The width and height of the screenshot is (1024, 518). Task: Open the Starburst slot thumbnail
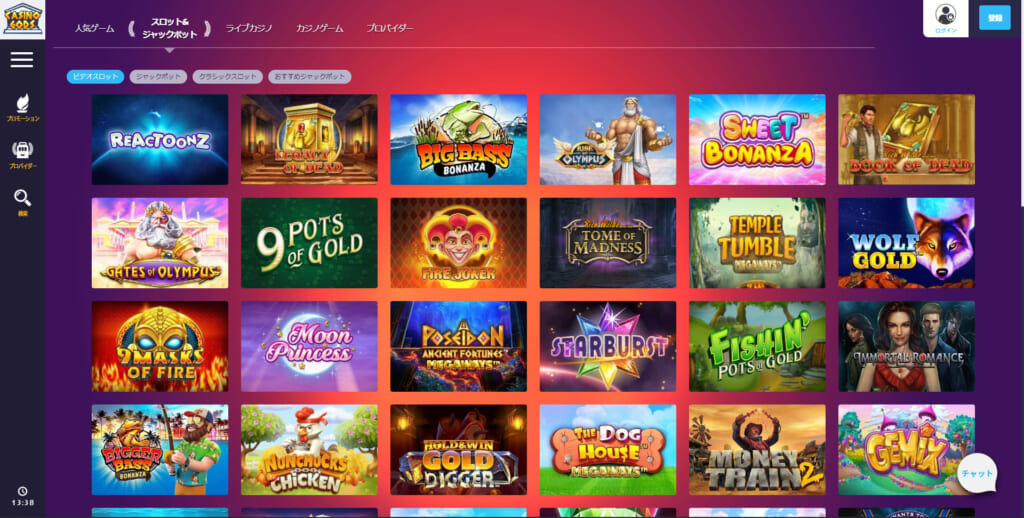point(608,346)
